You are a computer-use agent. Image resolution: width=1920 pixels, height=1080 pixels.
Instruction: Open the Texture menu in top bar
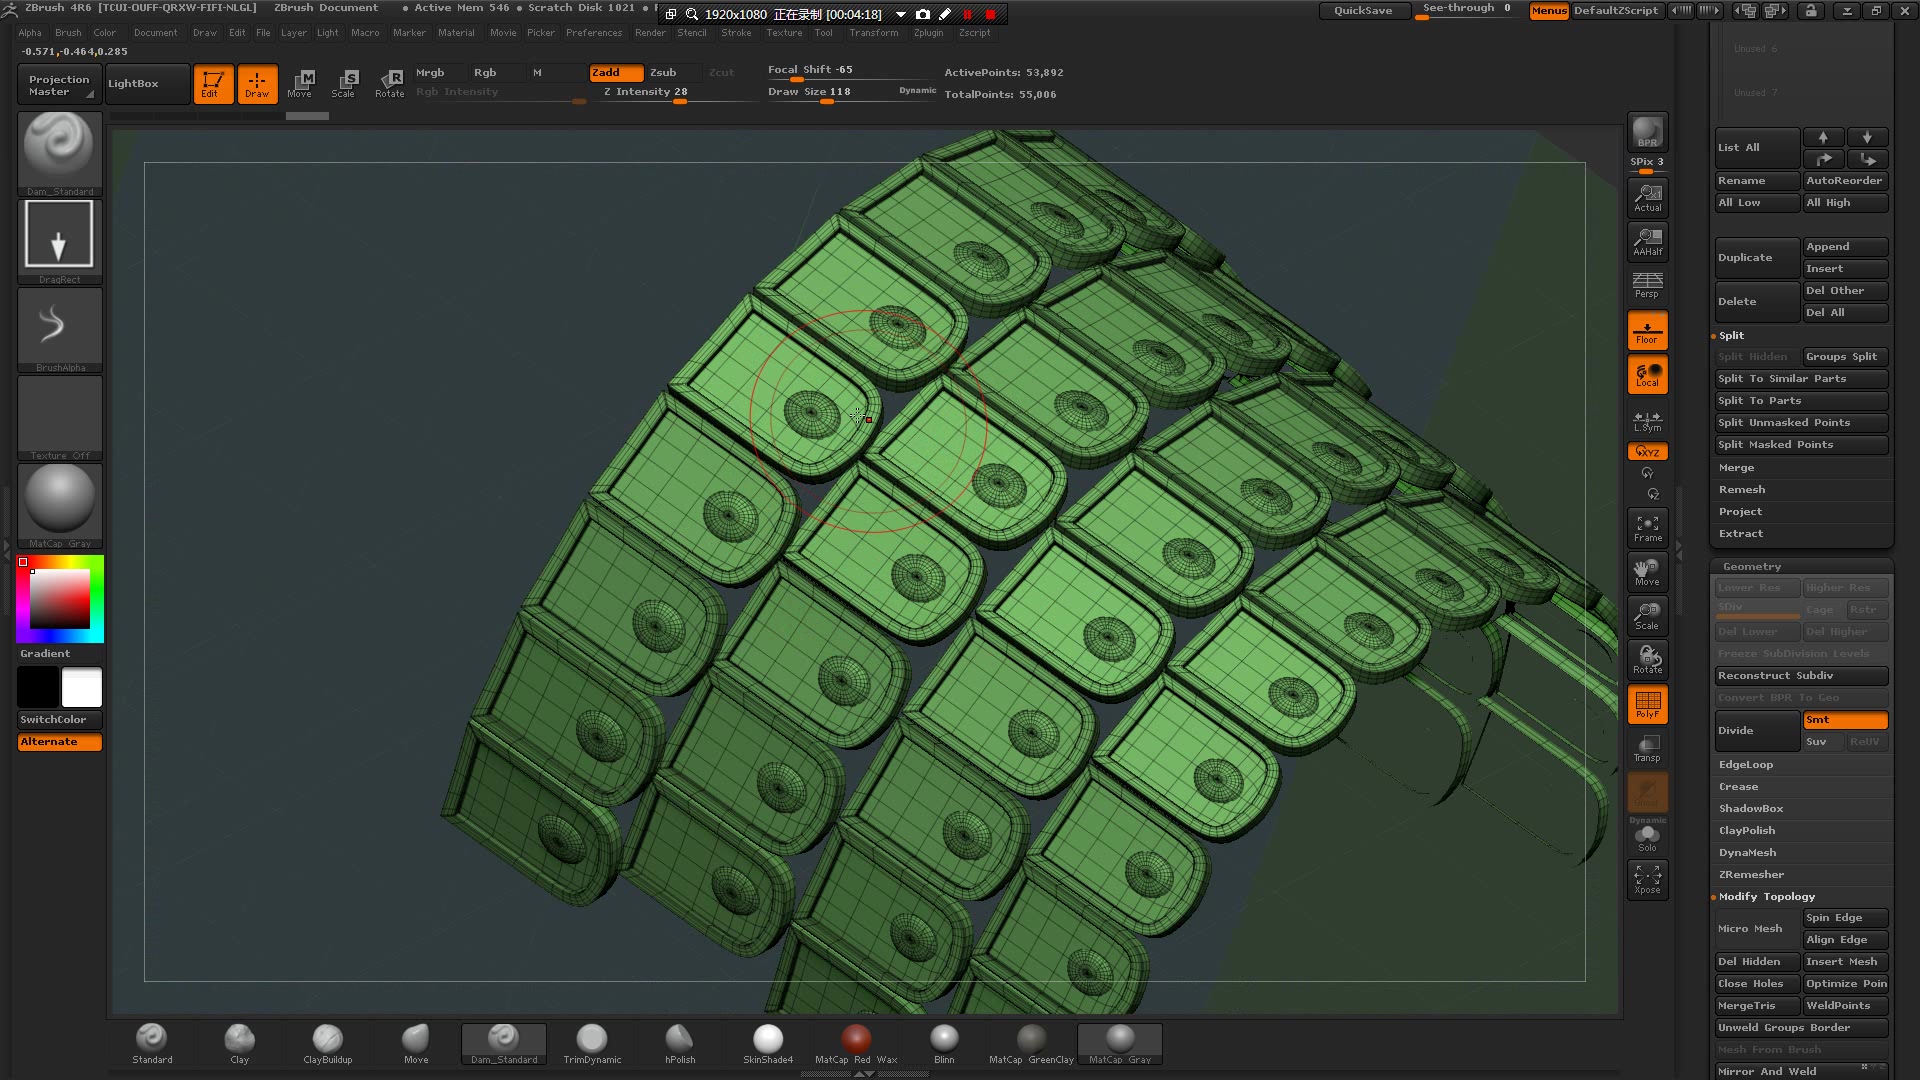(785, 33)
